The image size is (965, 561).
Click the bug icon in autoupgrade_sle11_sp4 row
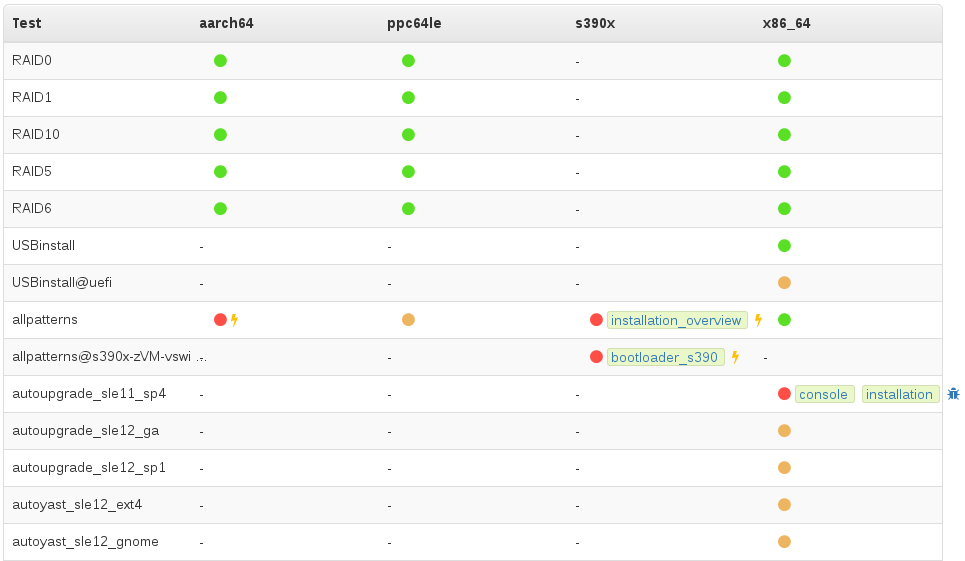click(953, 394)
